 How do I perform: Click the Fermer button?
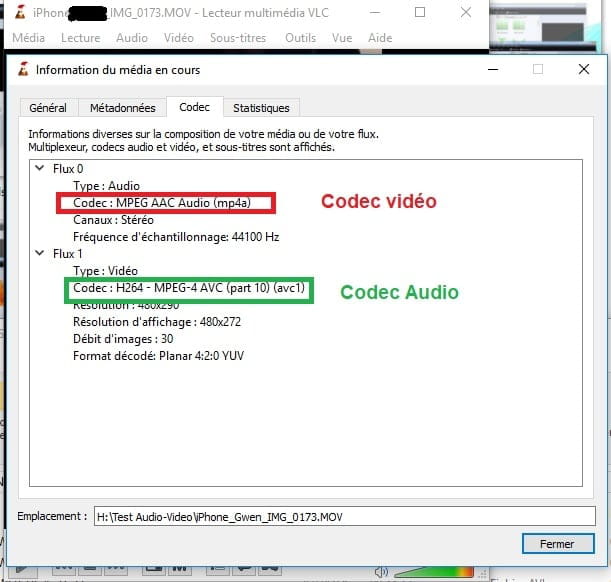[558, 543]
